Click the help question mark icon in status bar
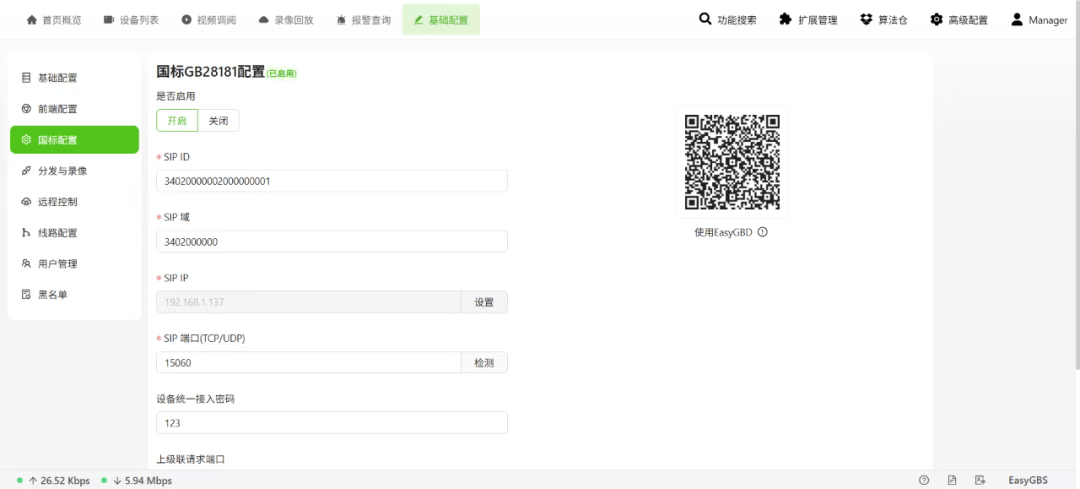 coord(924,480)
